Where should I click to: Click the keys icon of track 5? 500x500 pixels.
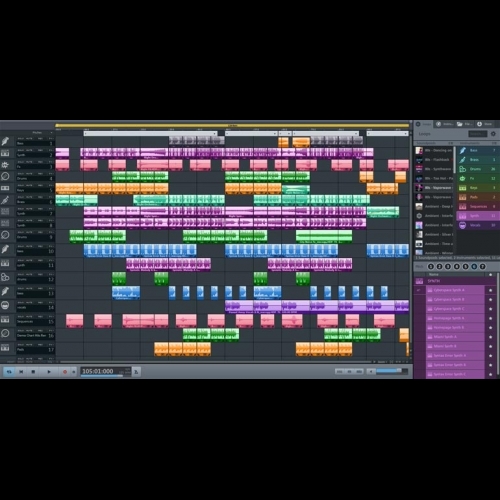point(5,188)
